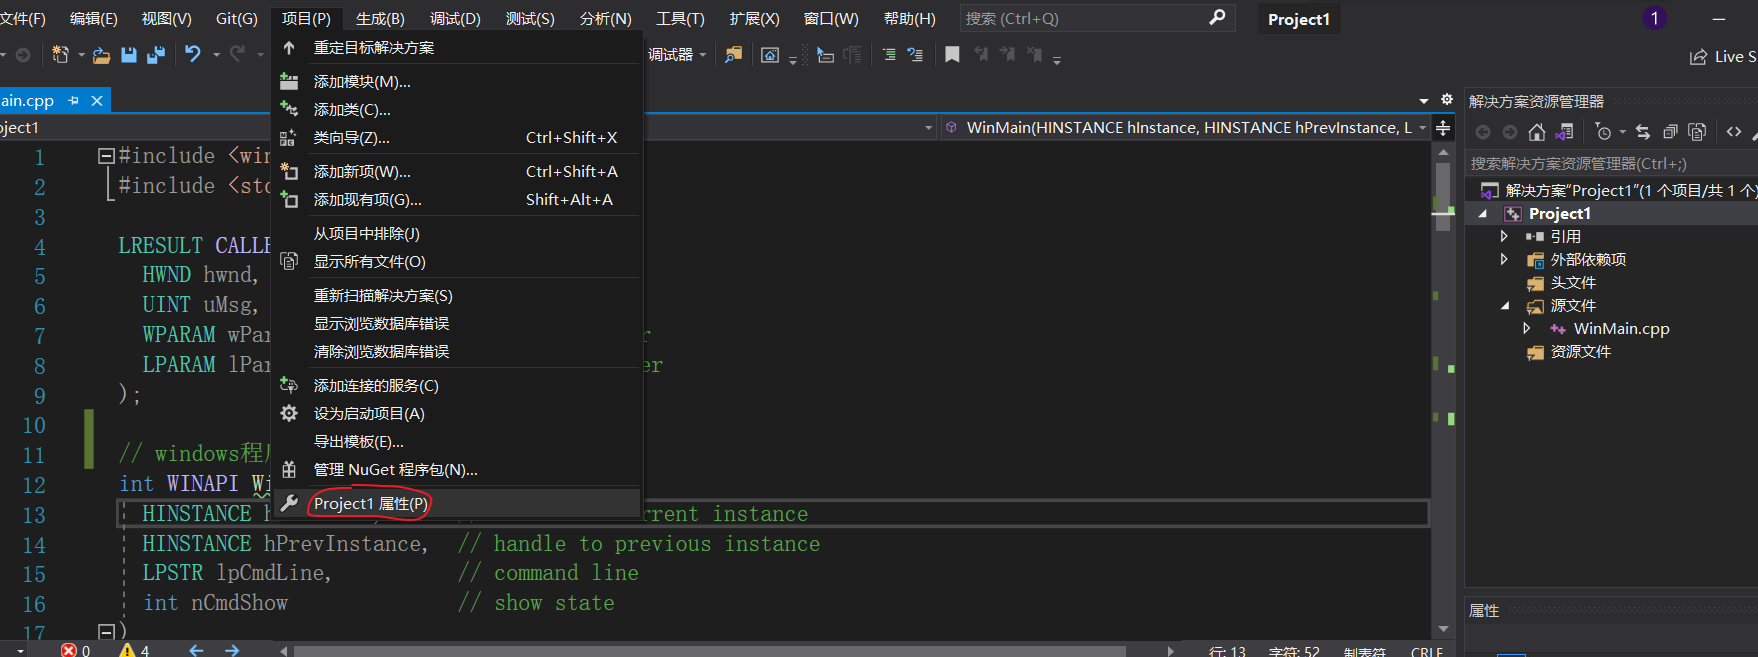Select the 资源文件 folder
This screenshot has width=1758, height=657.
1581,352
